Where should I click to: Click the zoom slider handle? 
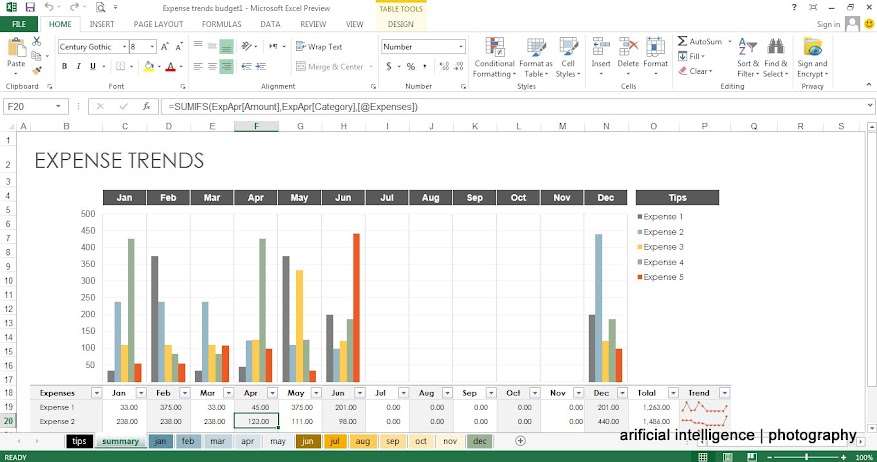click(x=807, y=457)
